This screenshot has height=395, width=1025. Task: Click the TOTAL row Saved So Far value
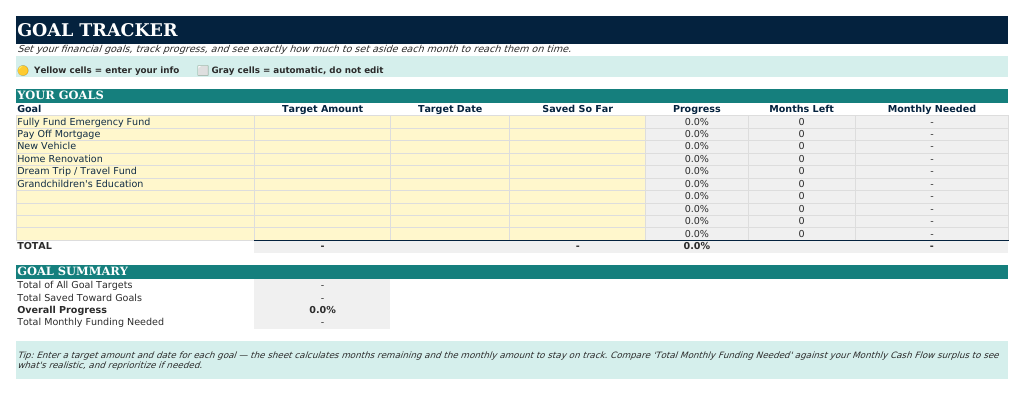tap(577, 247)
